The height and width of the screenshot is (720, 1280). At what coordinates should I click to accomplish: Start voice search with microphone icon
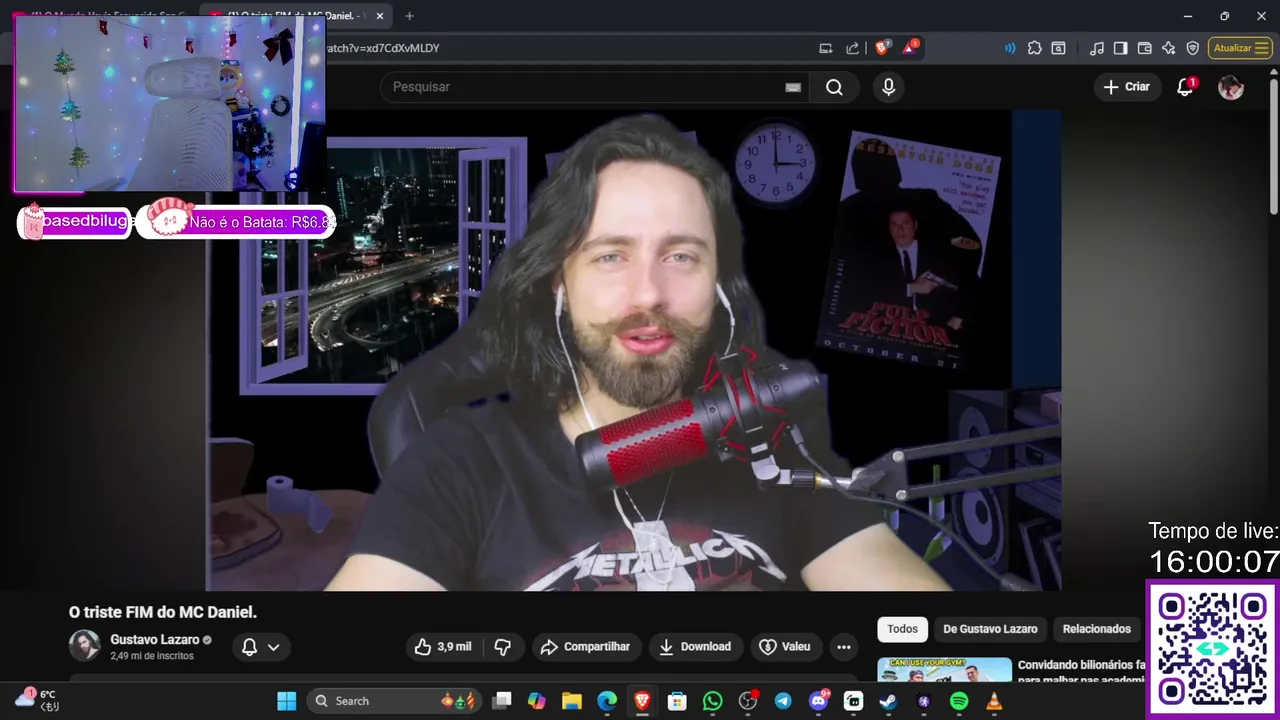pos(888,87)
